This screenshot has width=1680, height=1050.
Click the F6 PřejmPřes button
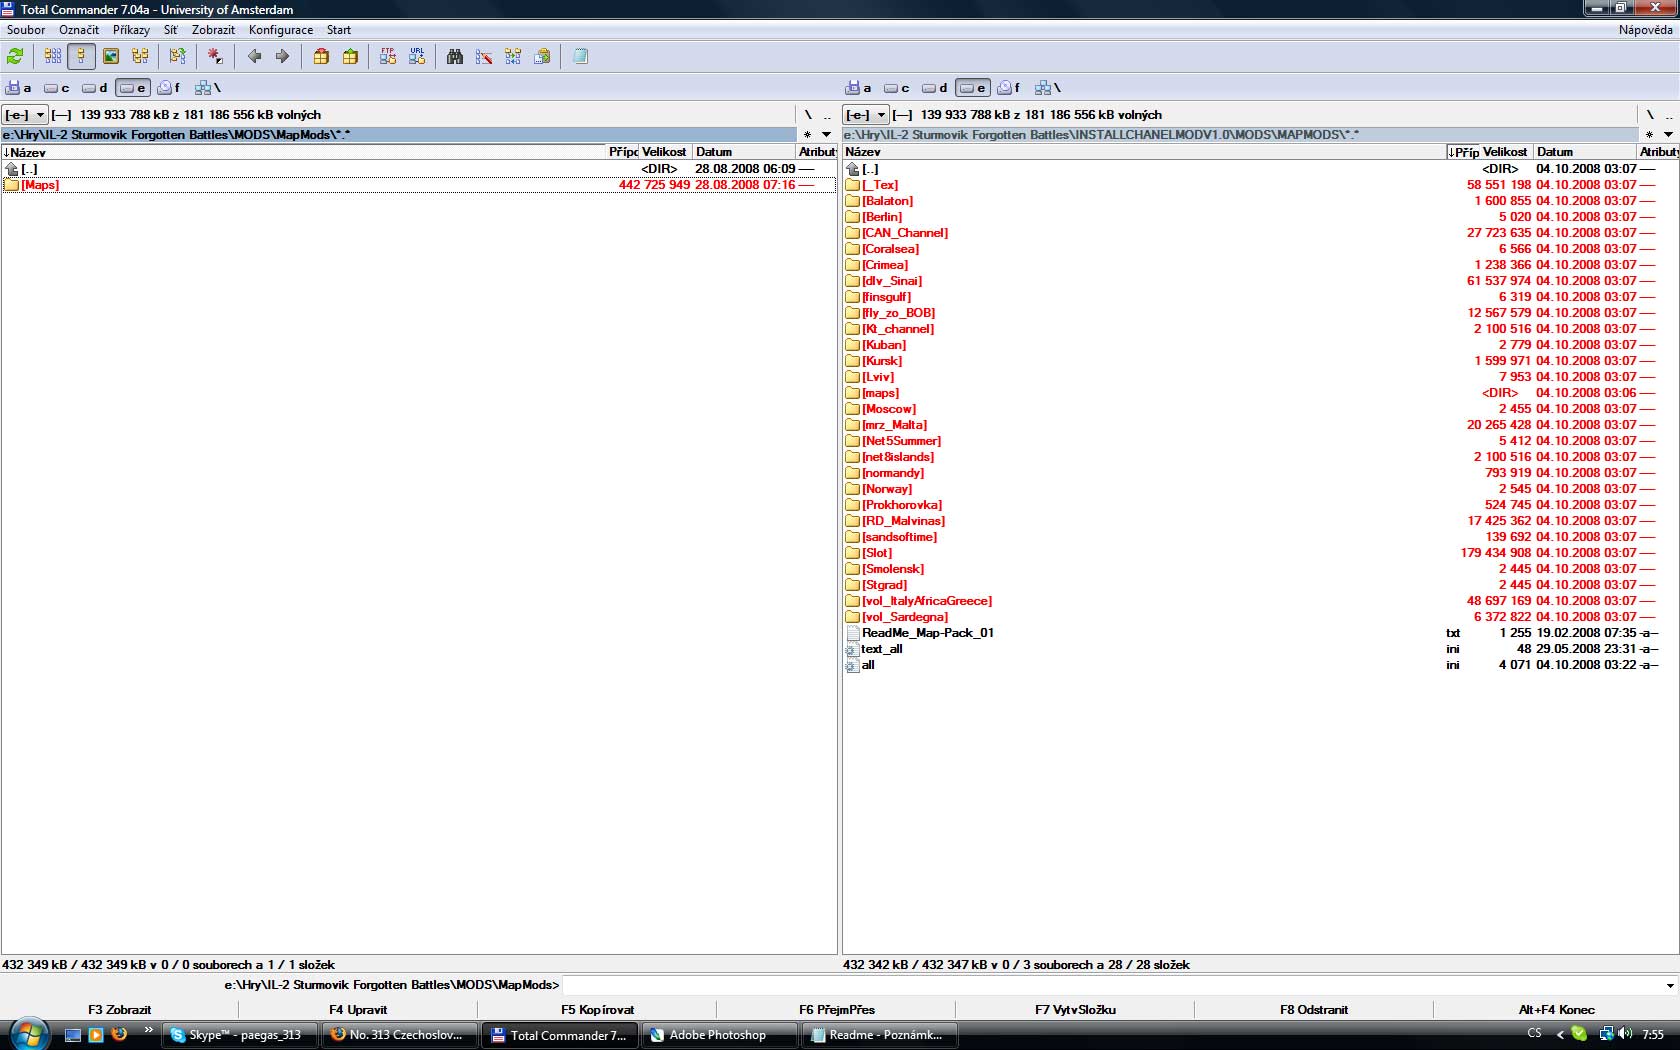(836, 1010)
